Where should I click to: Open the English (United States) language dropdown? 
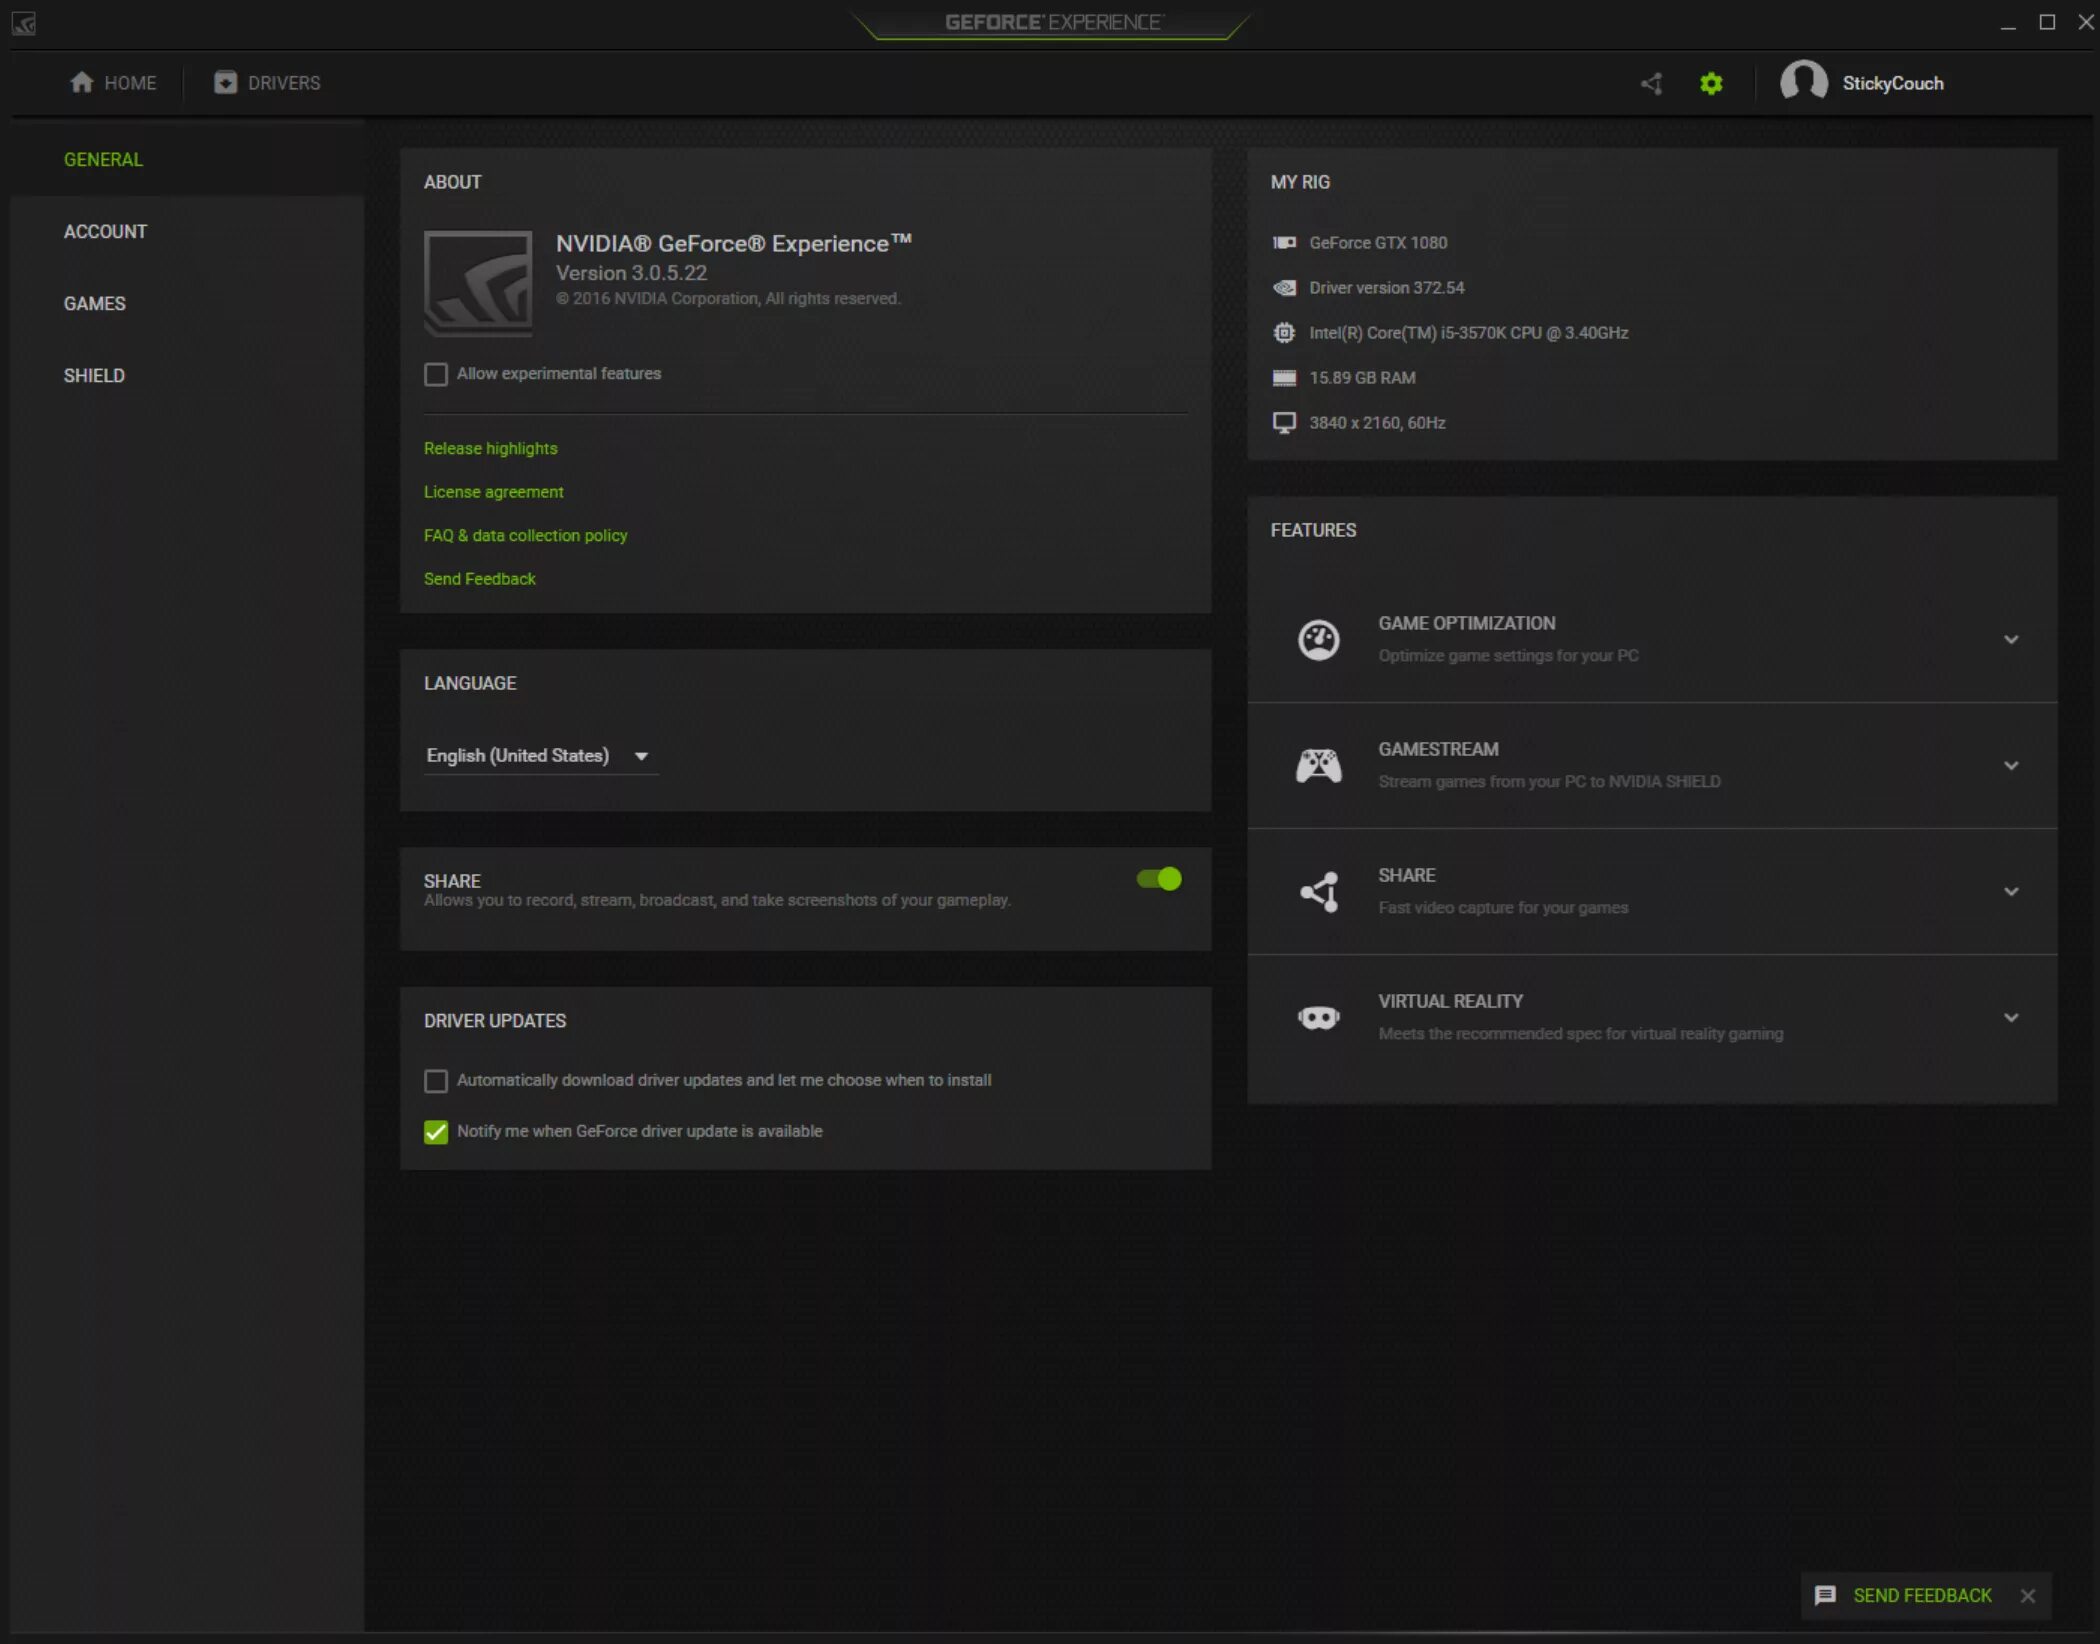538,756
